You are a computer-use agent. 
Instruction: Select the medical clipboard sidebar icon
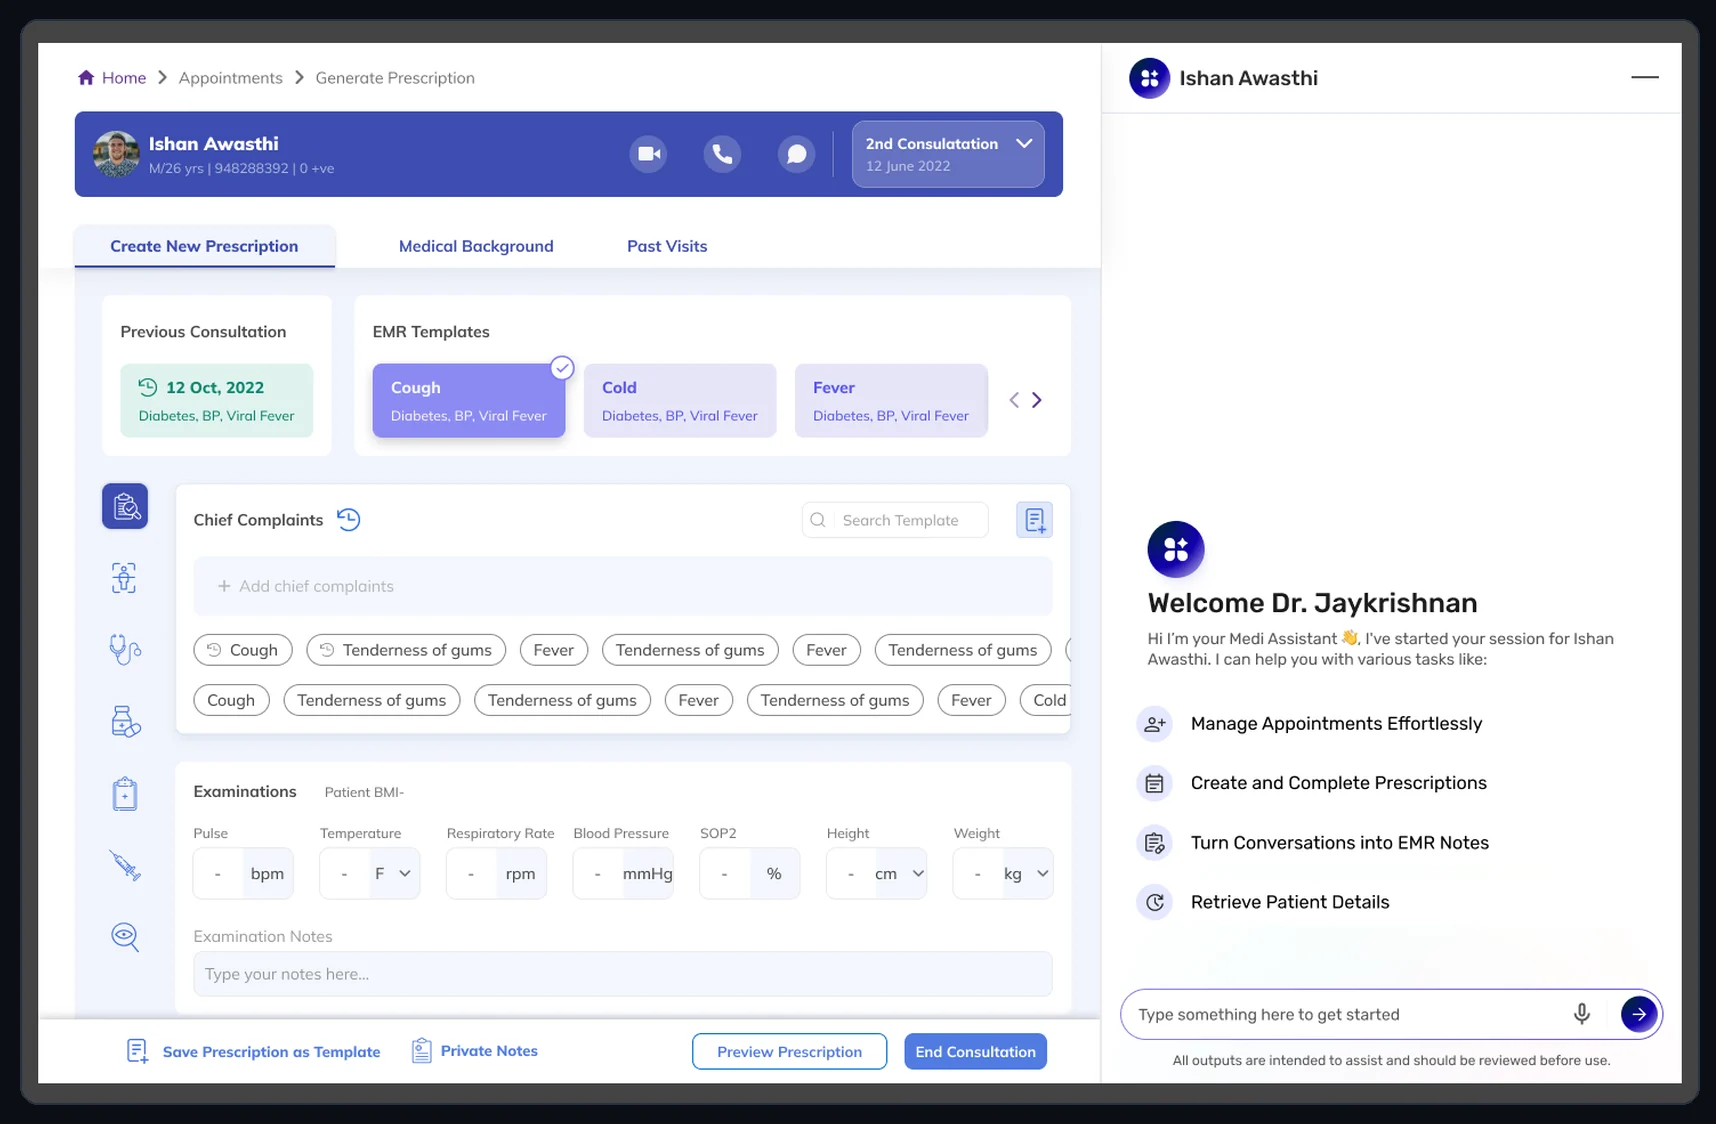[x=125, y=794]
